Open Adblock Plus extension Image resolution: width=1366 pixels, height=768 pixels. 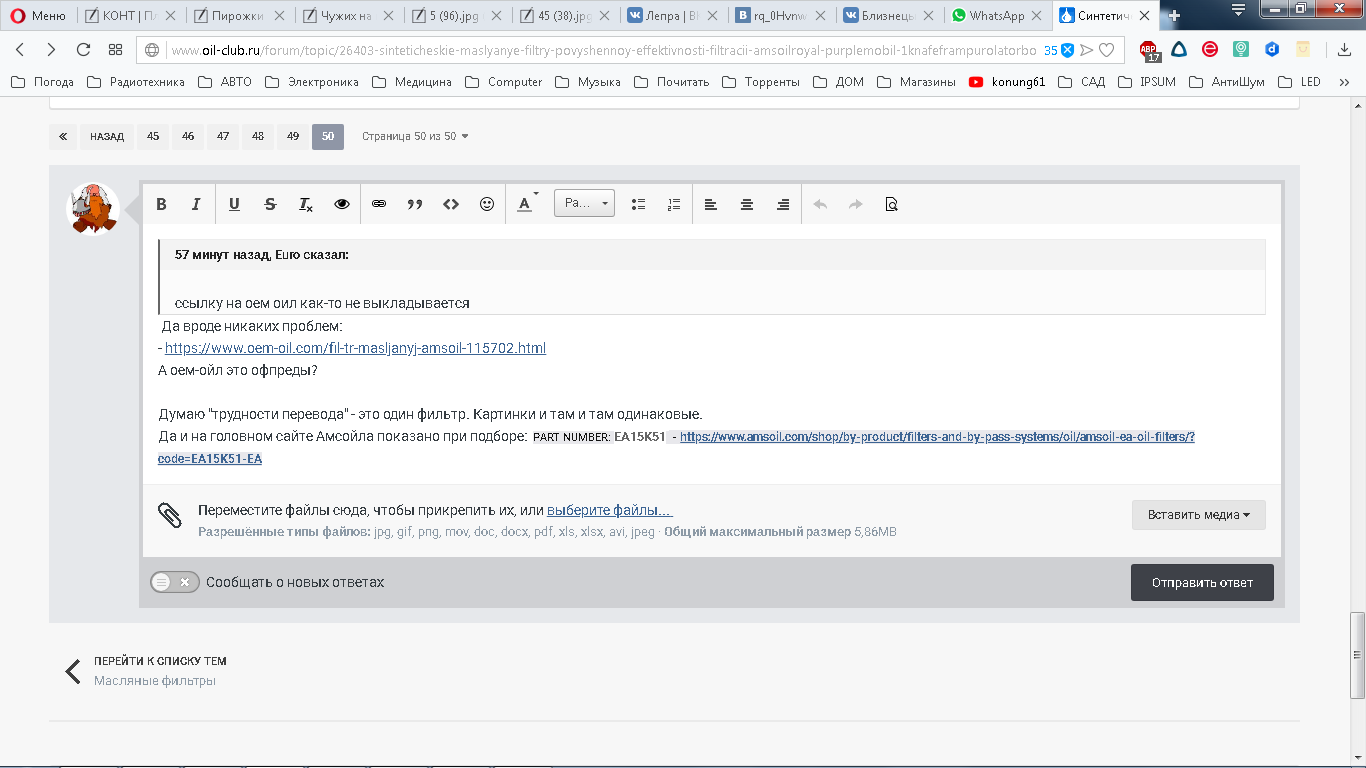pos(1149,50)
